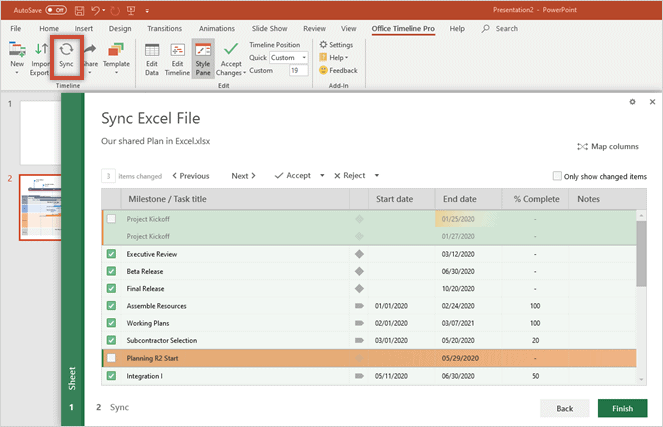Viewport: 663px width, 427px height.
Task: Click the milestone diamond for Beta Release
Action: [x=359, y=271]
